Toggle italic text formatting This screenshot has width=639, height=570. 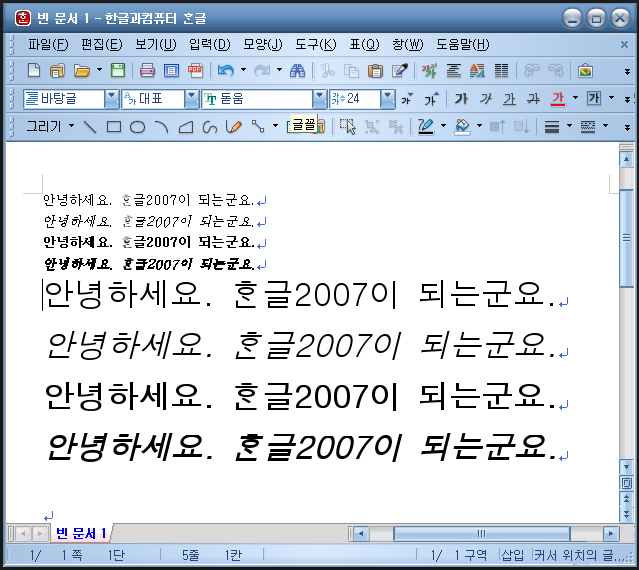point(485,98)
